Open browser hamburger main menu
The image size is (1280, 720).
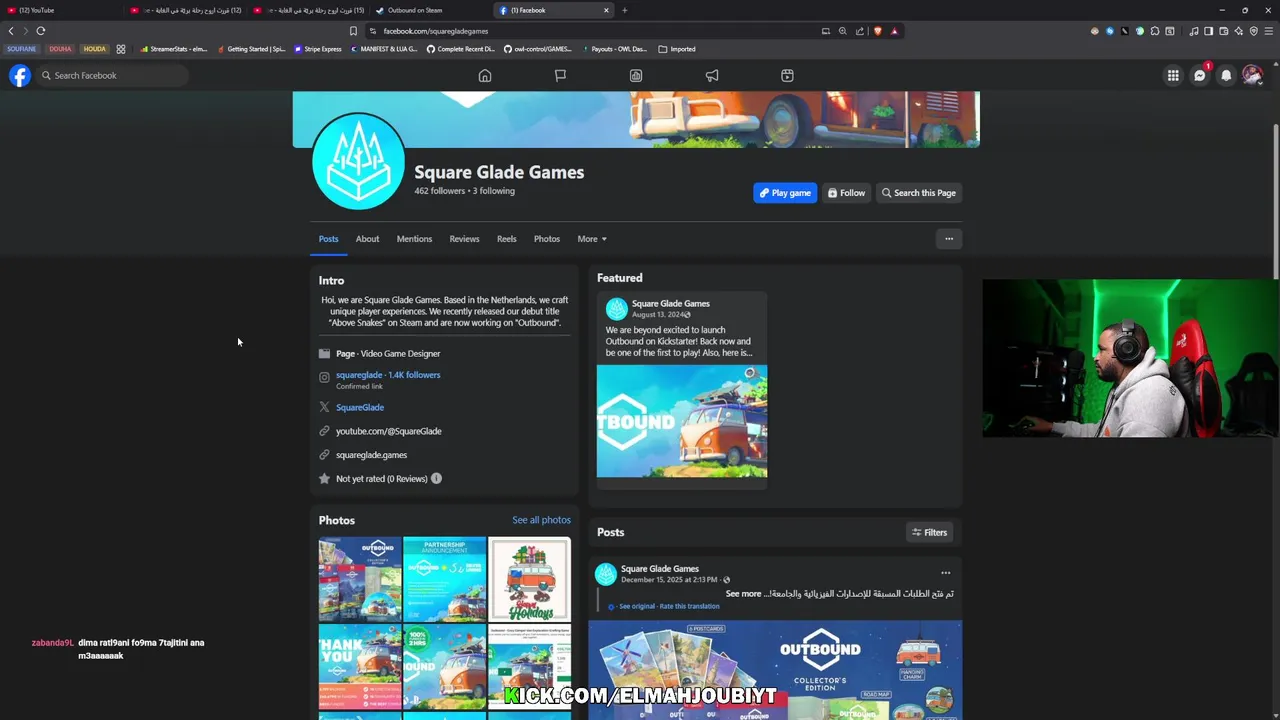coord(1269,31)
